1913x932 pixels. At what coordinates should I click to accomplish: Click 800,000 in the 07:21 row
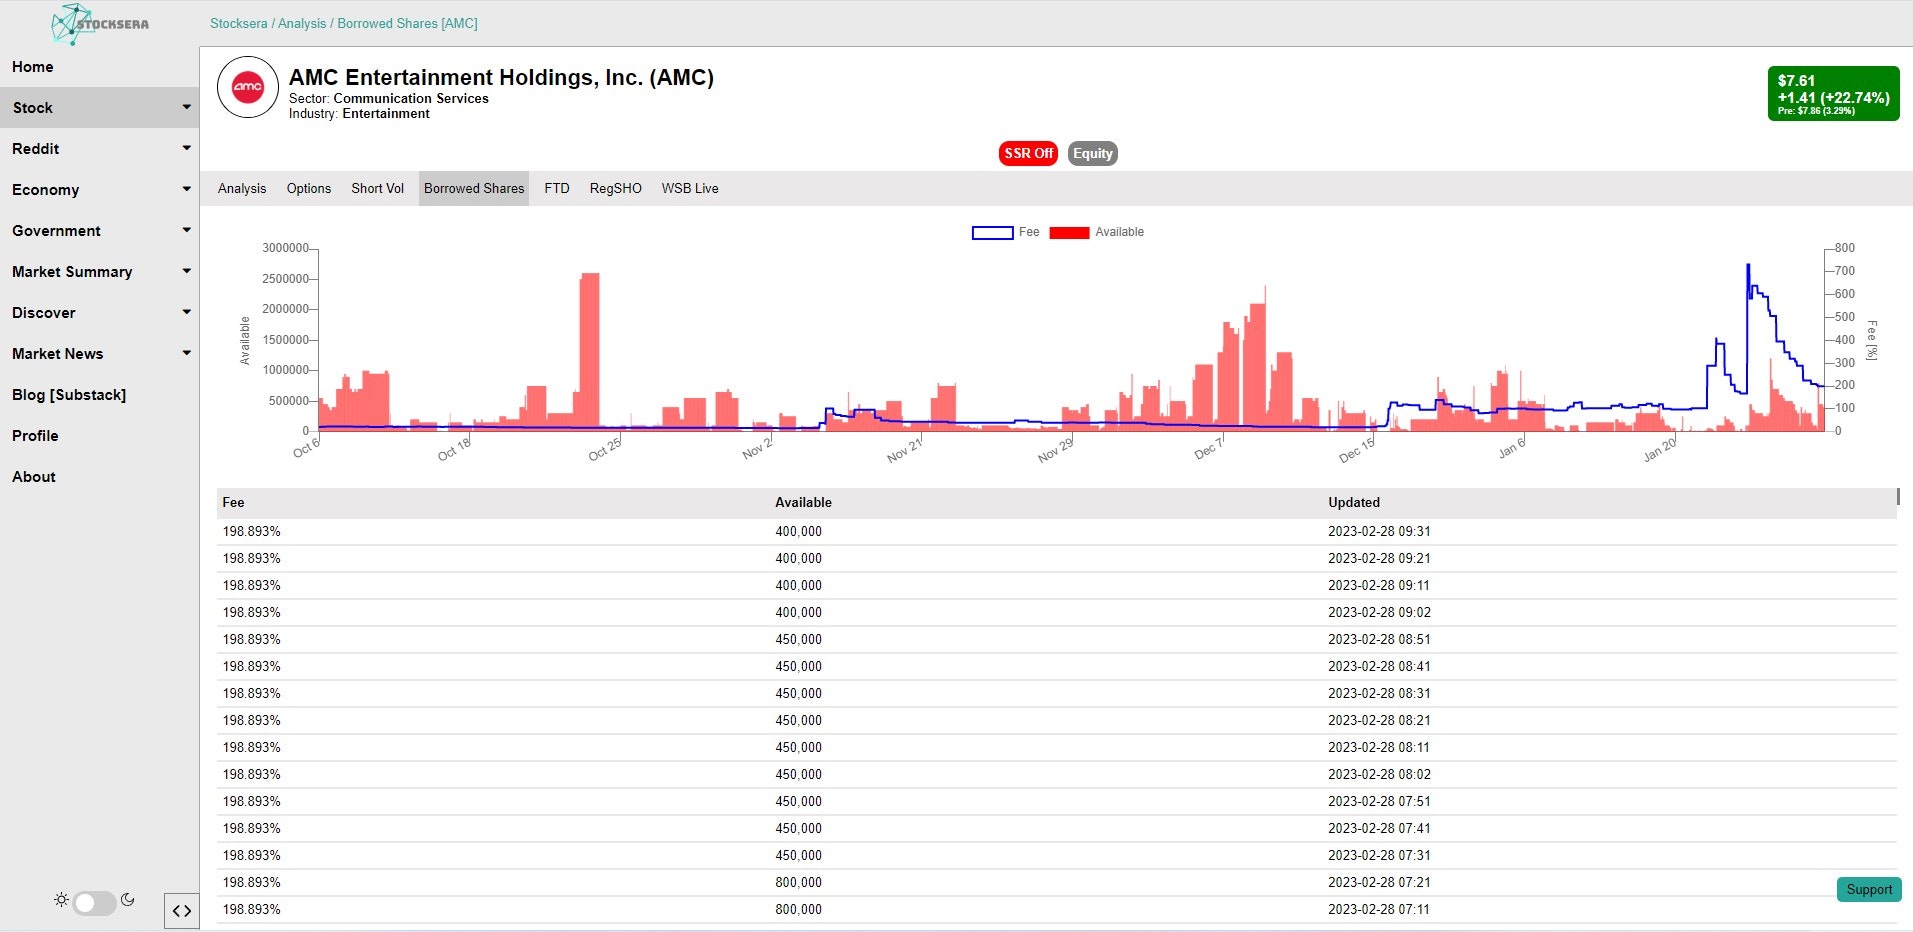pyautogui.click(x=798, y=882)
